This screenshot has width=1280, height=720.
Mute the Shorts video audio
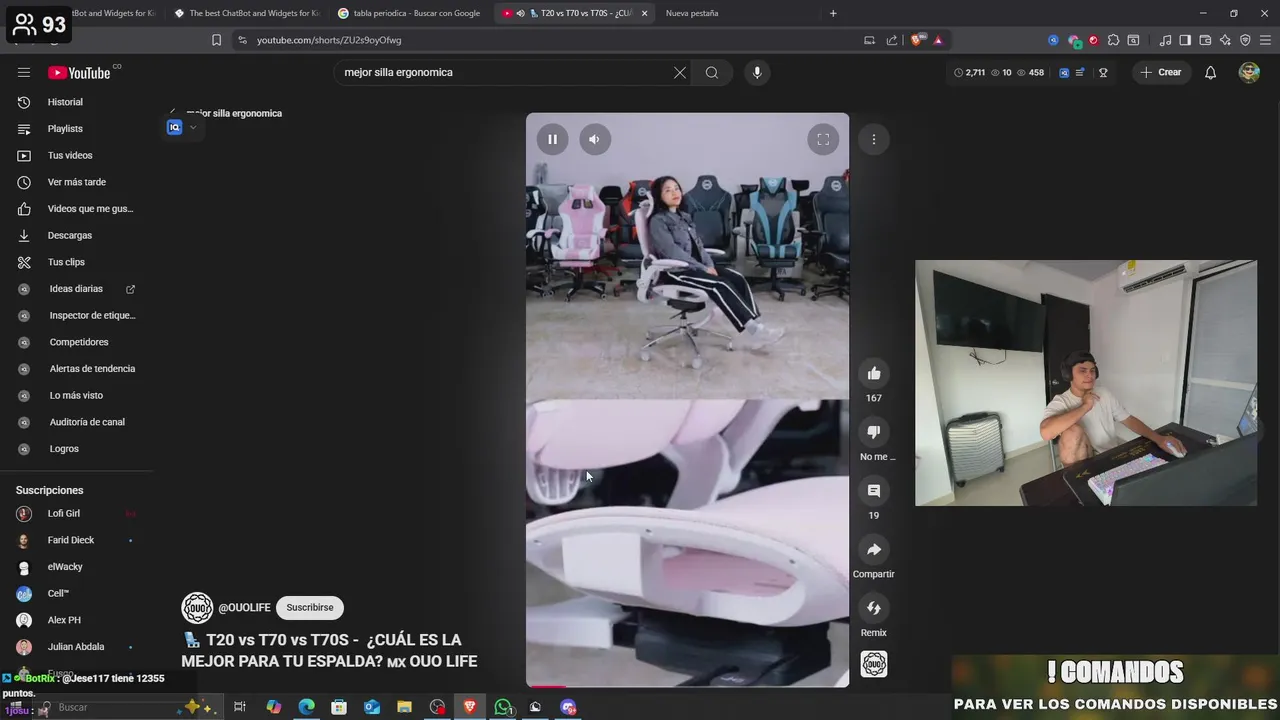tap(594, 140)
